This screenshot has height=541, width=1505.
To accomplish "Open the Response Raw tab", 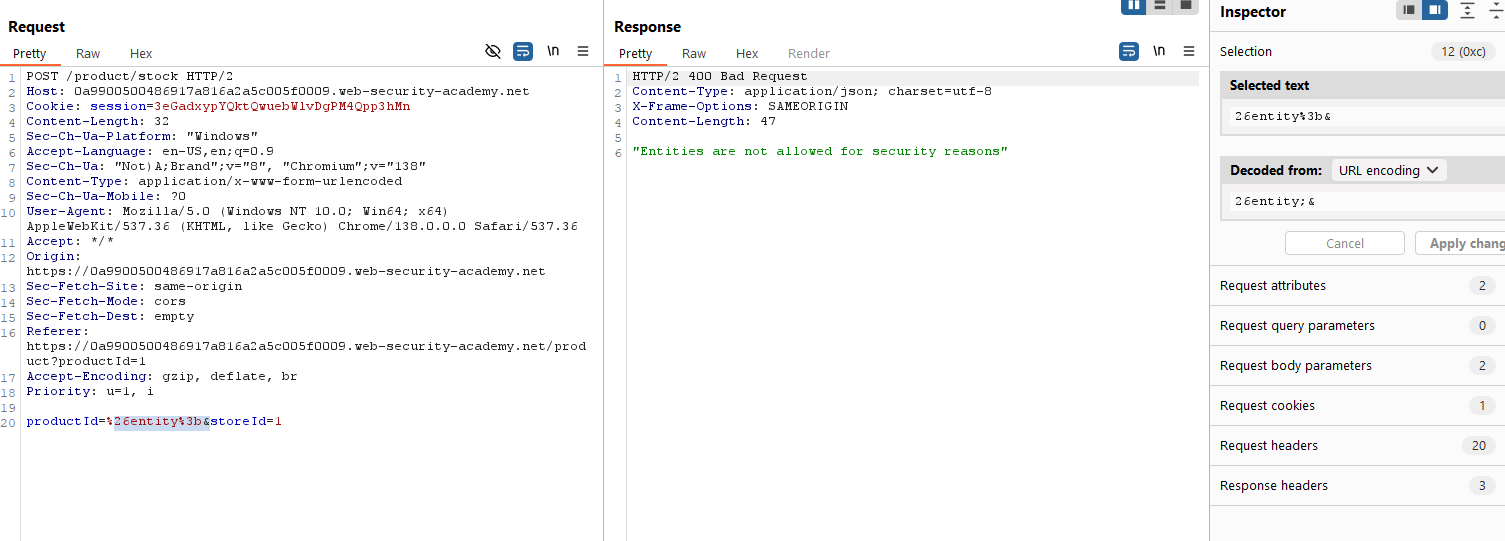I will [694, 54].
